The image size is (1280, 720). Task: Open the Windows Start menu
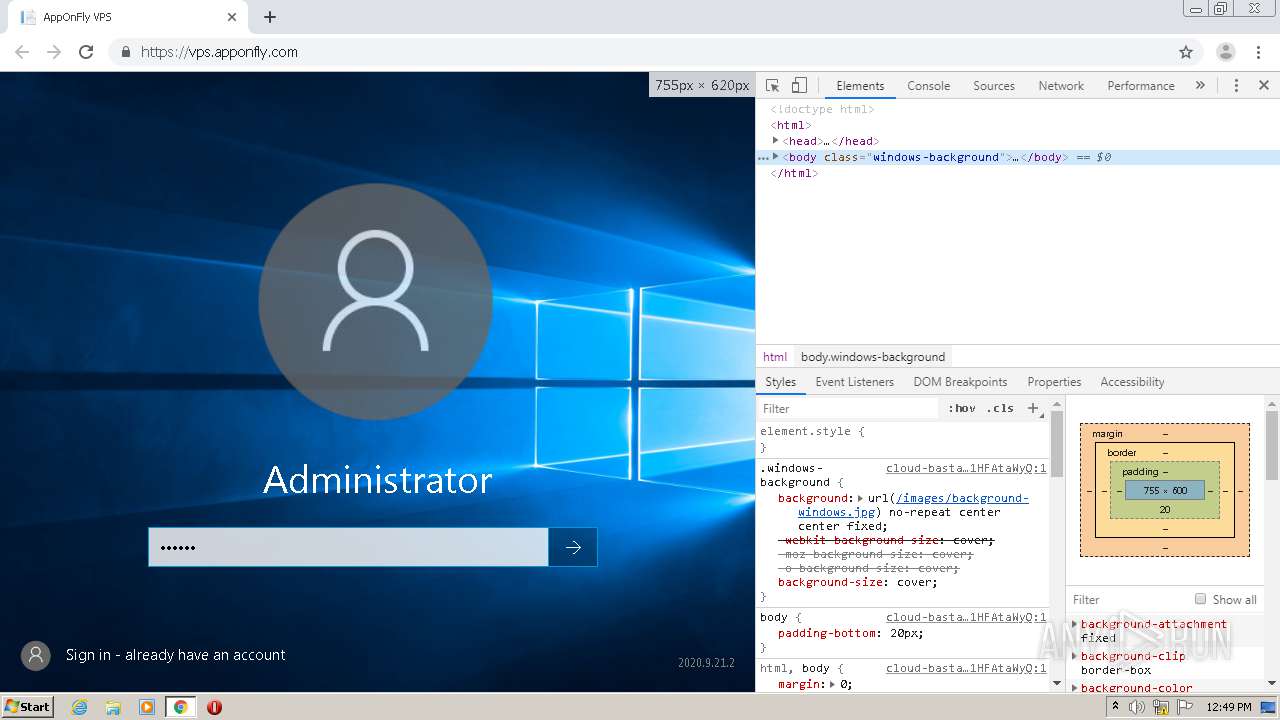click(x=28, y=707)
